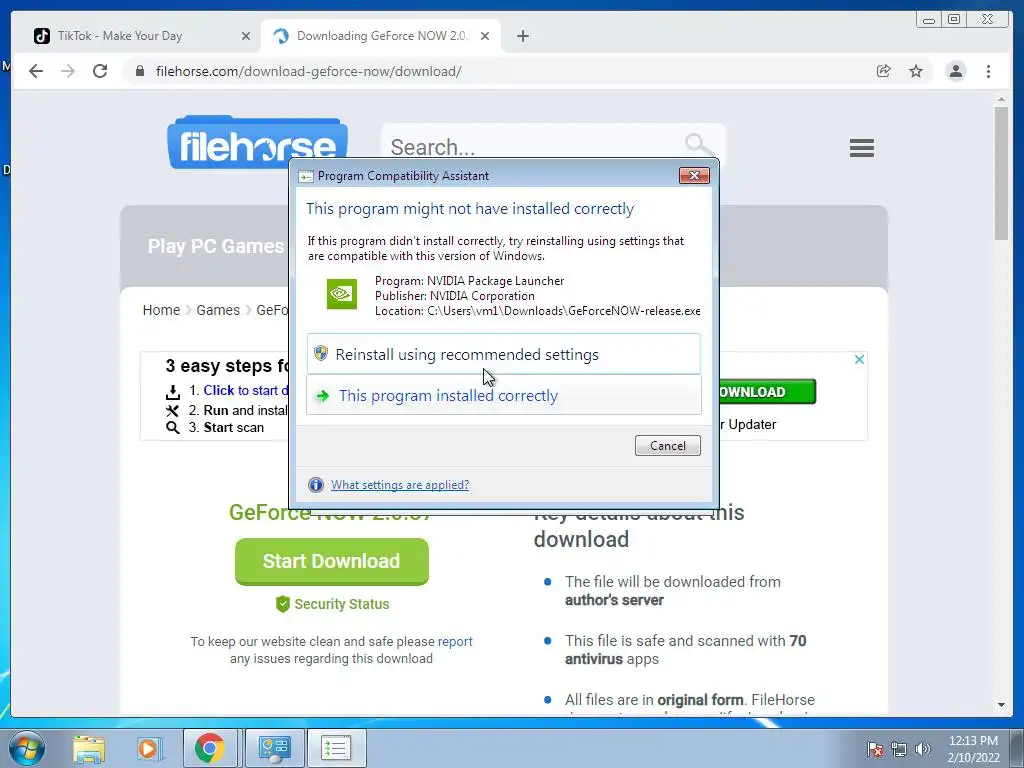Viewport: 1024px width, 768px height.
Task: Click the Run and install step in ad
Action: tap(238, 410)
